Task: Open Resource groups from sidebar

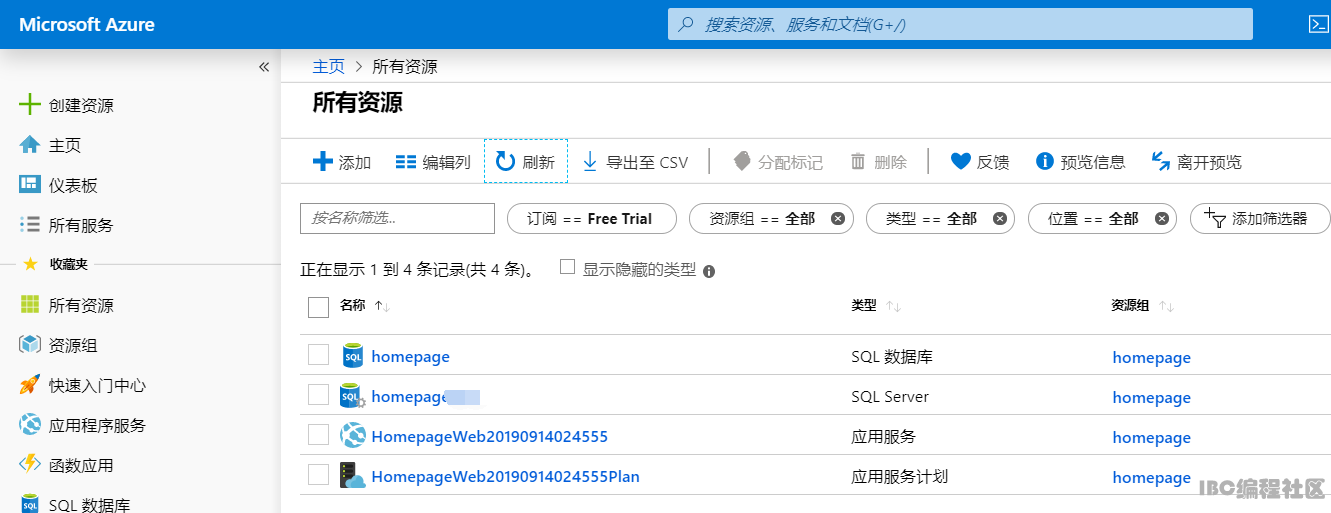Action: 73,345
